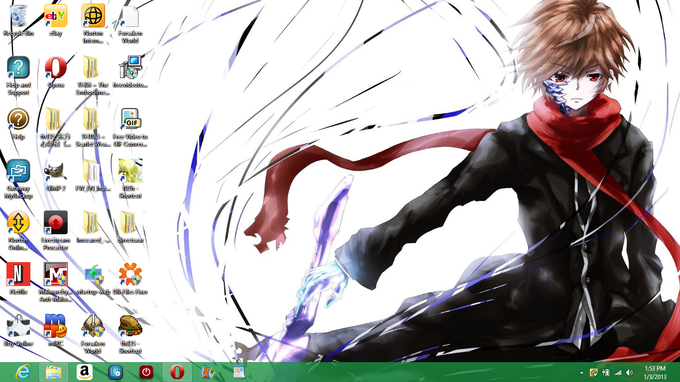The image size is (680, 382).
Task: Open File Explorer from the taskbar
Action: tap(53, 372)
